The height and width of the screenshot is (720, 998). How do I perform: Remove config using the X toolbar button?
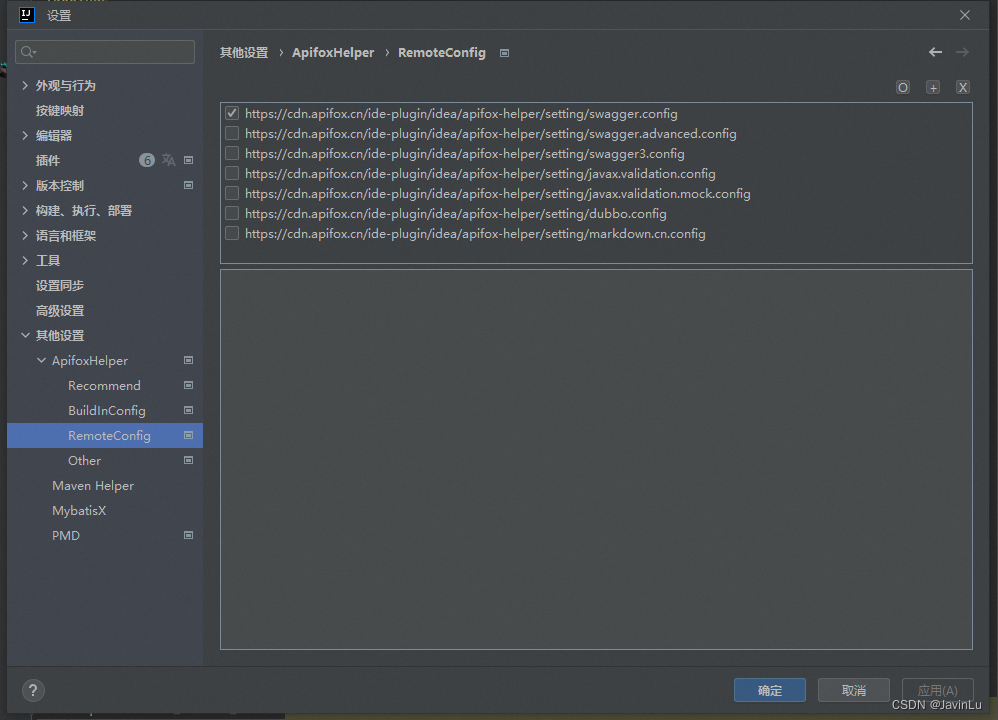point(963,87)
